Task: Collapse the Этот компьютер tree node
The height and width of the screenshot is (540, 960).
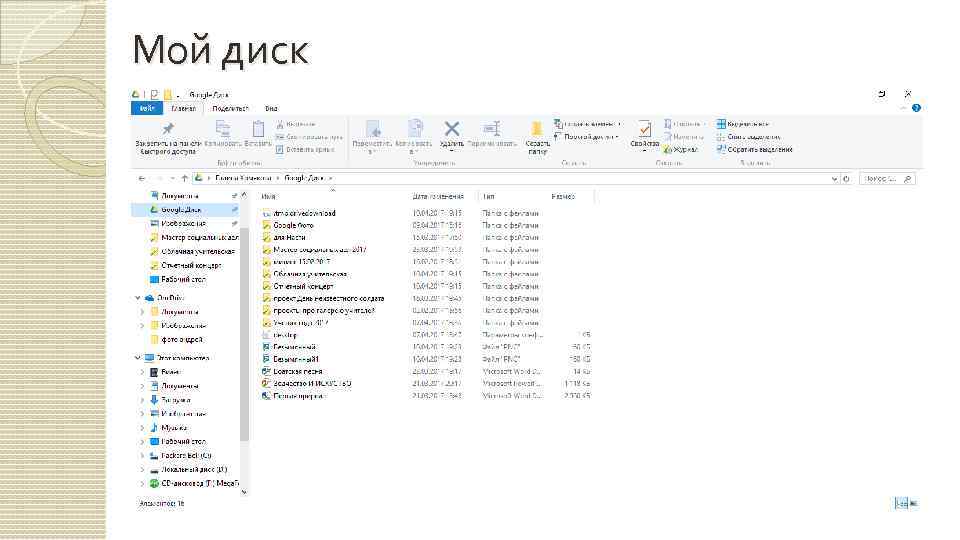Action: [138, 358]
